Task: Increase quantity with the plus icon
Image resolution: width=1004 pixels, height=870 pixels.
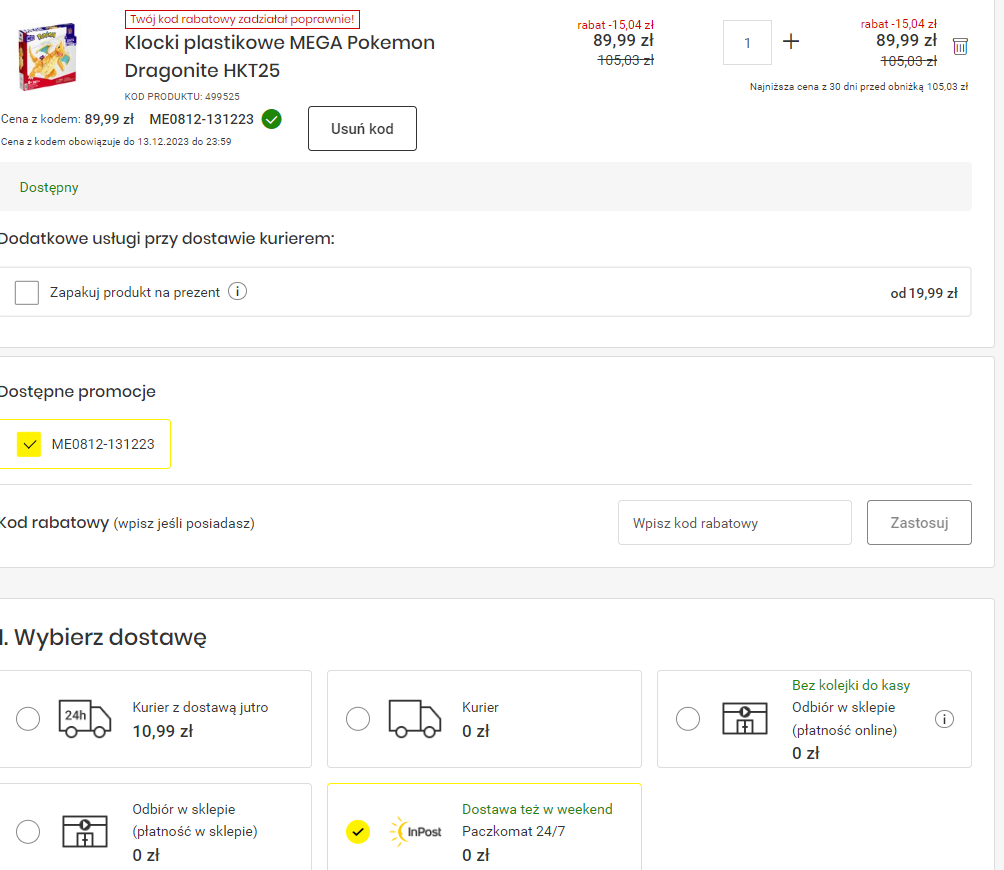Action: 791,42
